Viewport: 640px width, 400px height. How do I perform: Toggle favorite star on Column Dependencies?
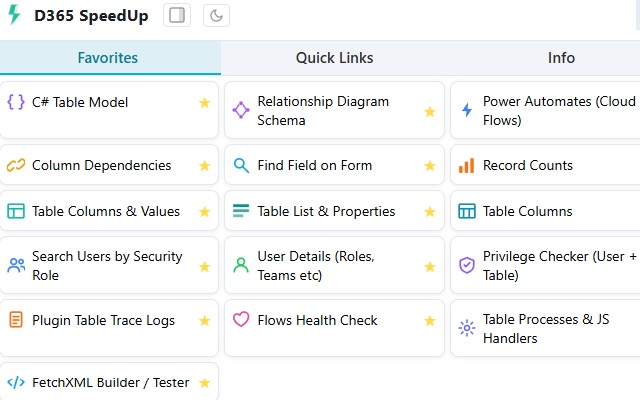(x=204, y=166)
